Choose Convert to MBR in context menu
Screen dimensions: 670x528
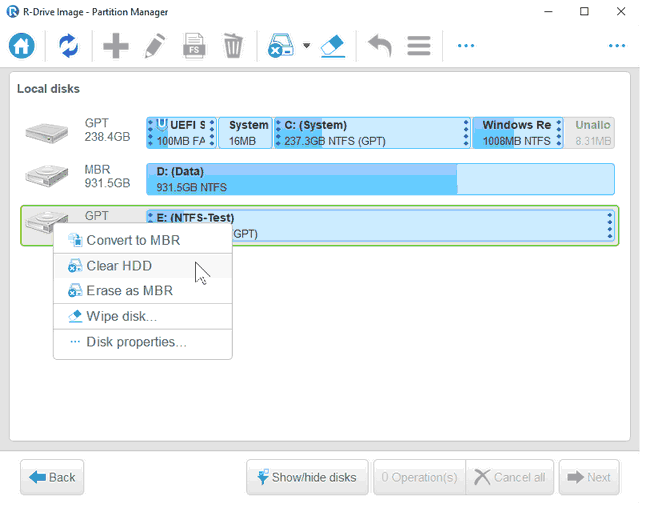pos(143,241)
